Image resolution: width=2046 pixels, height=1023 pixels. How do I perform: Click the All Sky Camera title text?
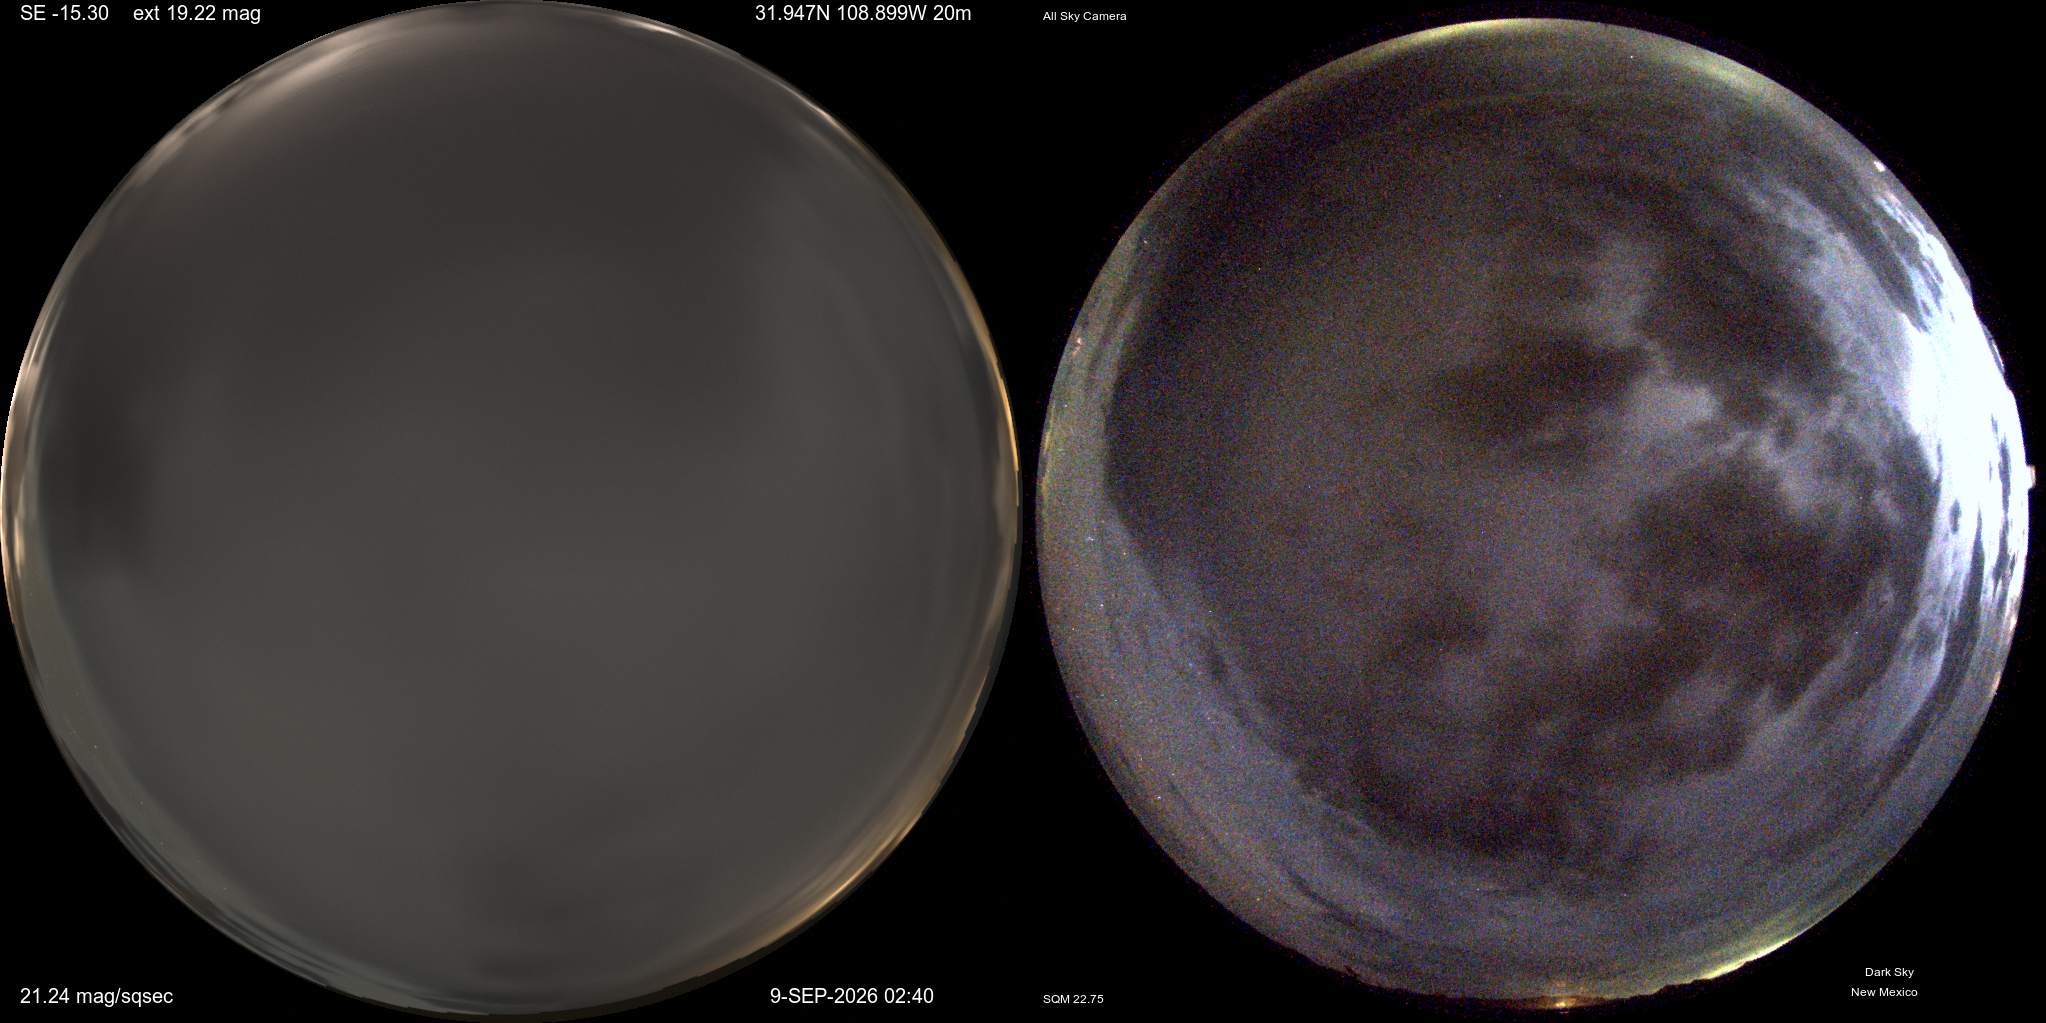pyautogui.click(x=1084, y=16)
